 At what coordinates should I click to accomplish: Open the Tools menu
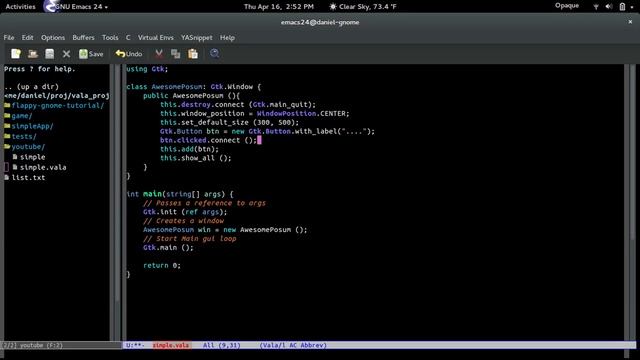tap(110, 38)
